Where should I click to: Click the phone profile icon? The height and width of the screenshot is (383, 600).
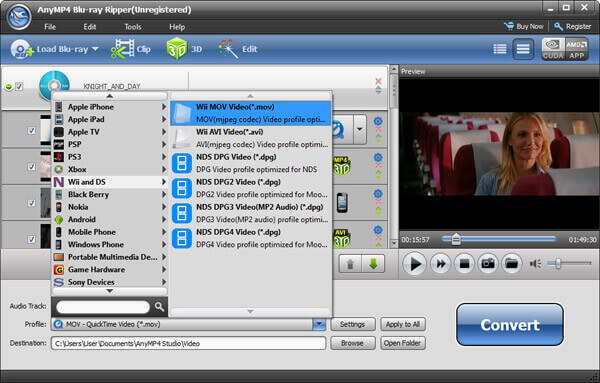[342, 203]
